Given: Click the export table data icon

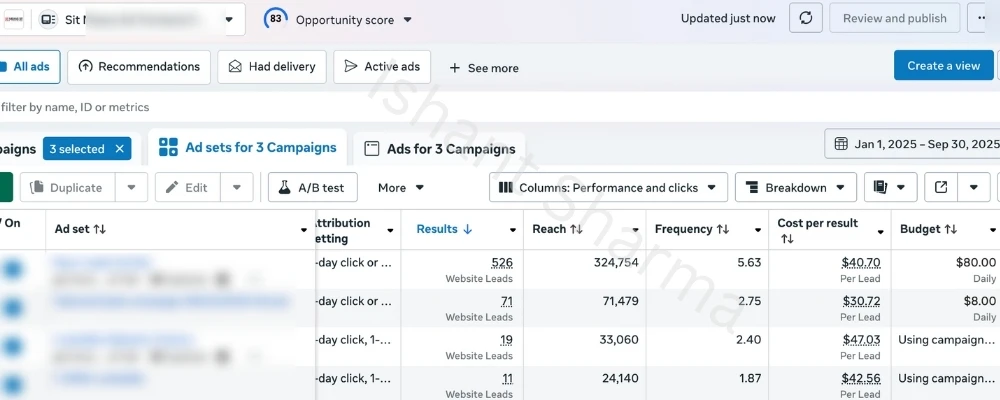Looking at the screenshot, I should [941, 187].
